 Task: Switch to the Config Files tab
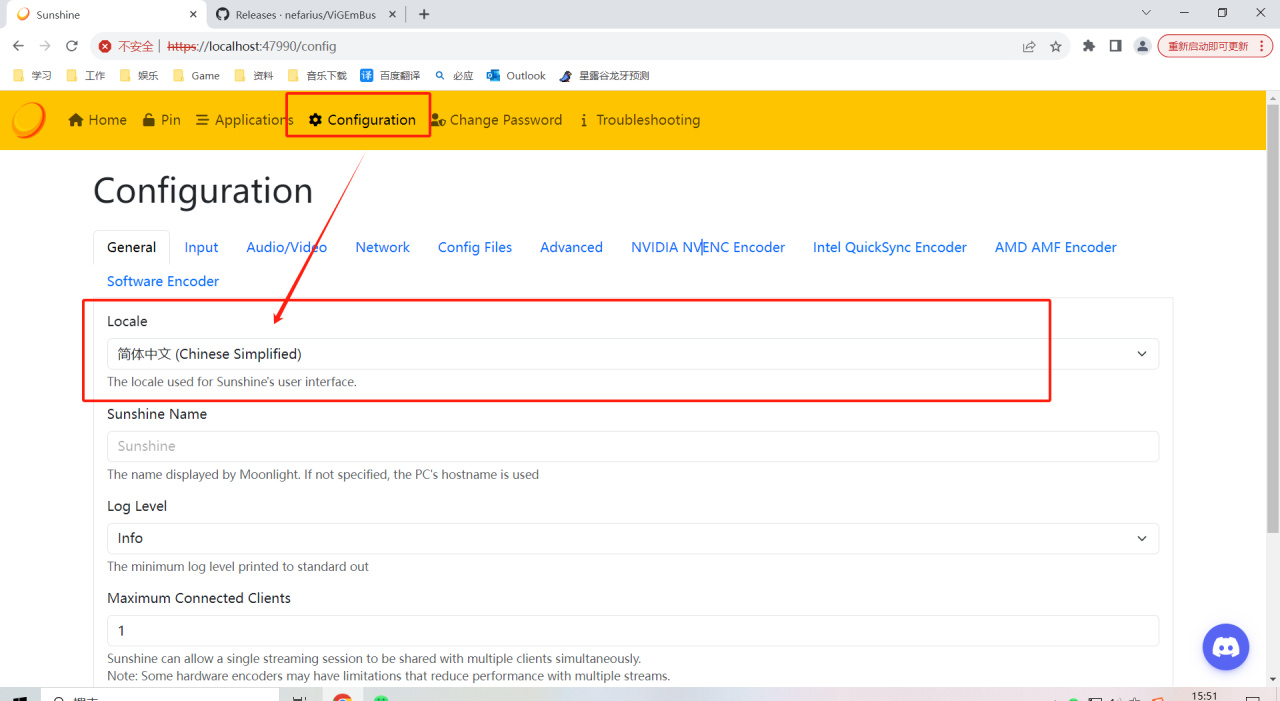point(475,247)
